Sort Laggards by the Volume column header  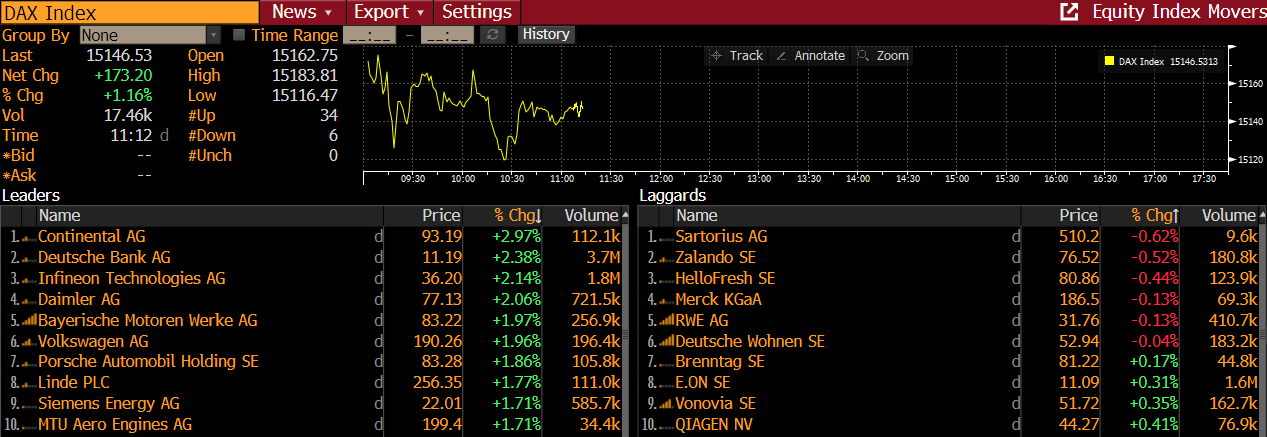[x=1228, y=215]
